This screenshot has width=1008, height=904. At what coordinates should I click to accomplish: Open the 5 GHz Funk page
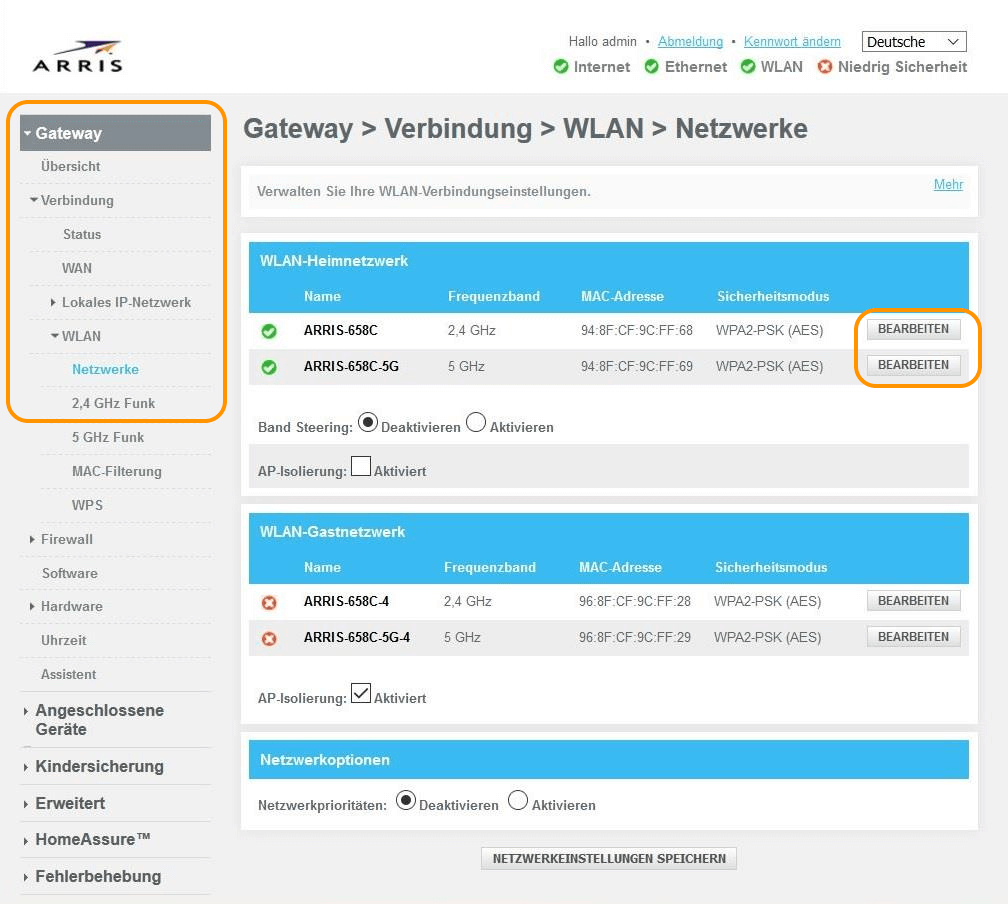108,437
